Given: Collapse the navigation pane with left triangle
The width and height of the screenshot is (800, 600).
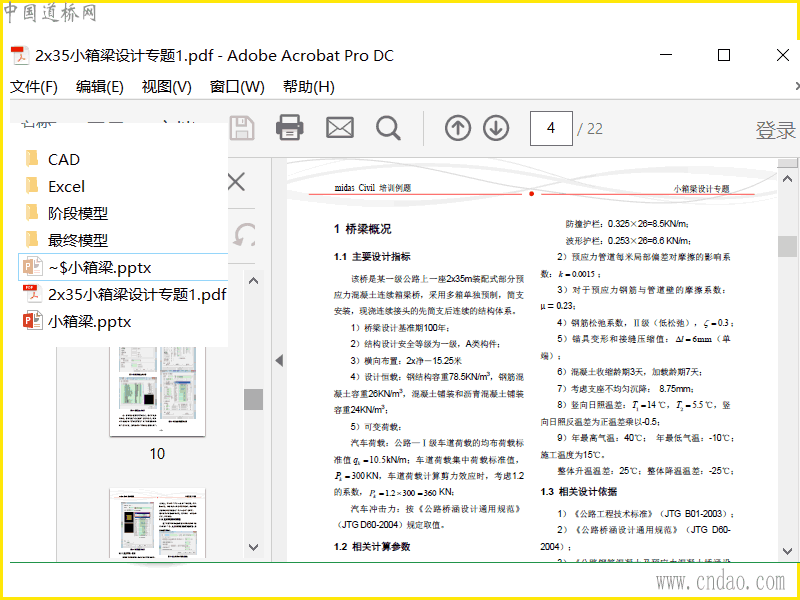Looking at the screenshot, I should tap(279, 361).
